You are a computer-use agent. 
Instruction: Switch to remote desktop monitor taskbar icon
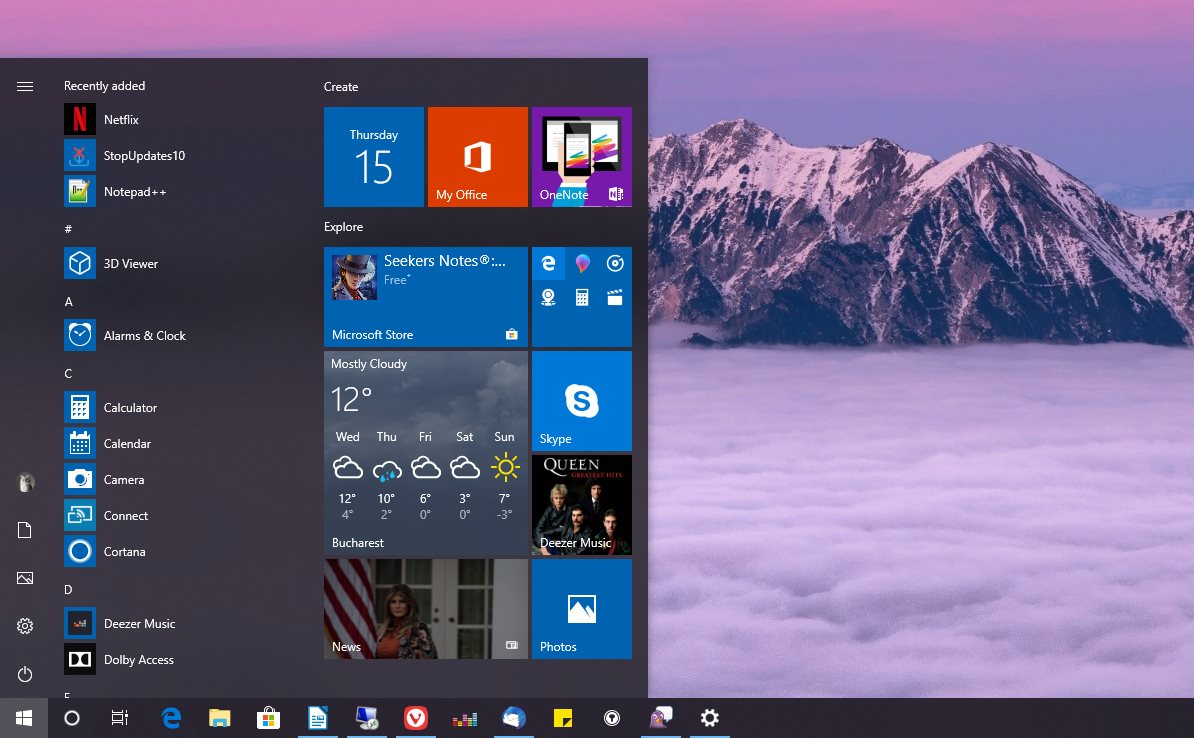pyautogui.click(x=367, y=718)
